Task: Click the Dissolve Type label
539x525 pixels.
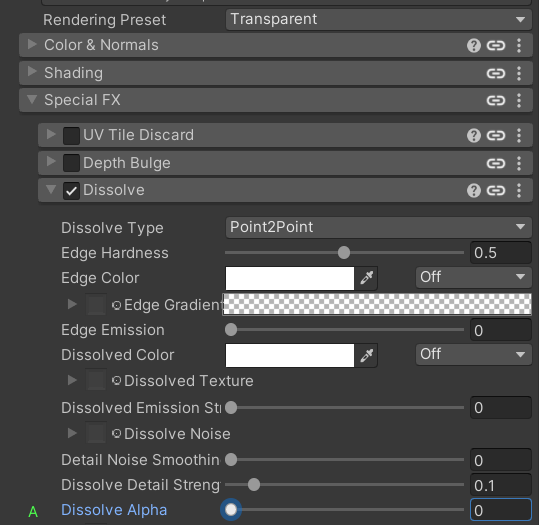Action: point(112,228)
